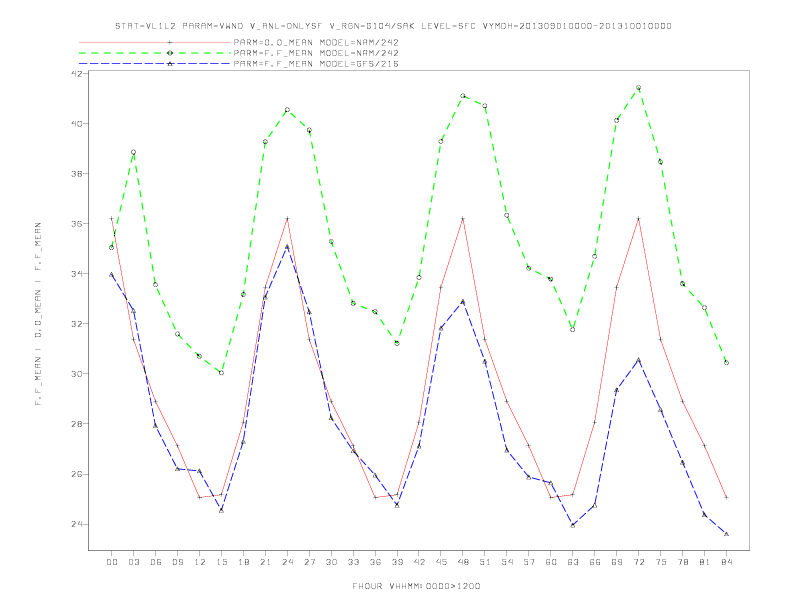Click green NAM circle data point at hour 15

click(221, 373)
